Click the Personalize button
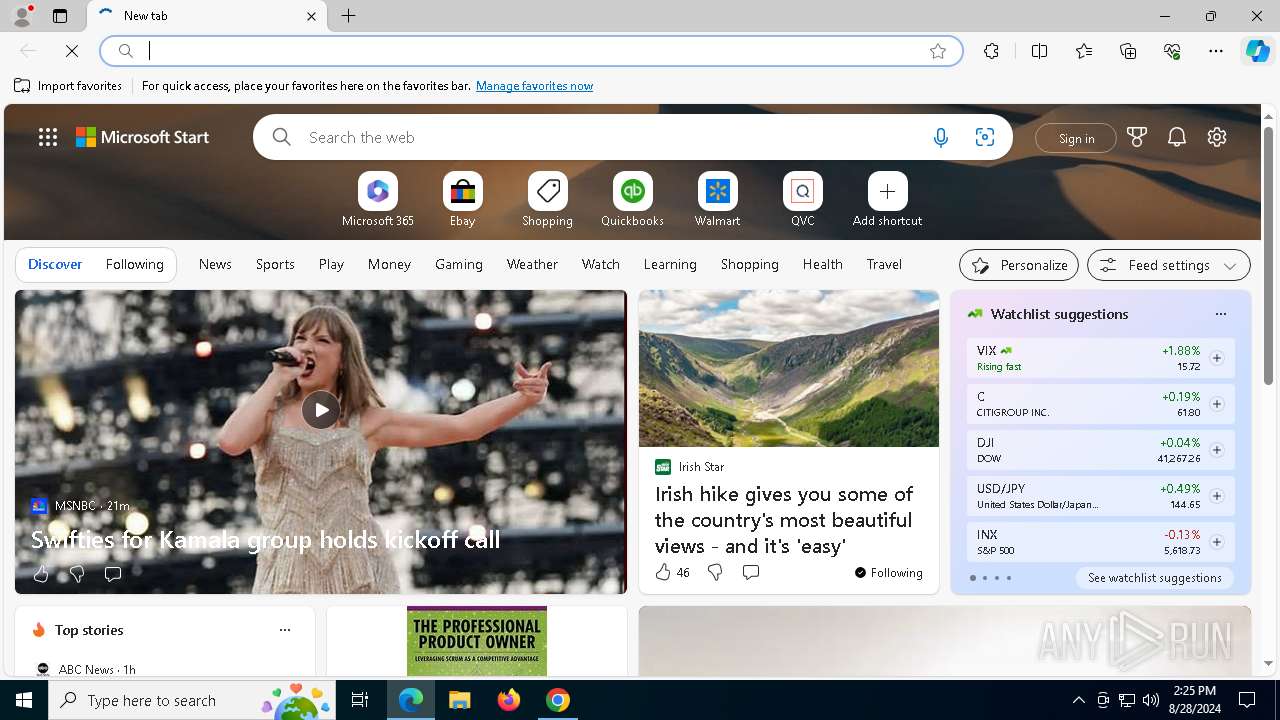This screenshot has height=720, width=1280. 1019,265
